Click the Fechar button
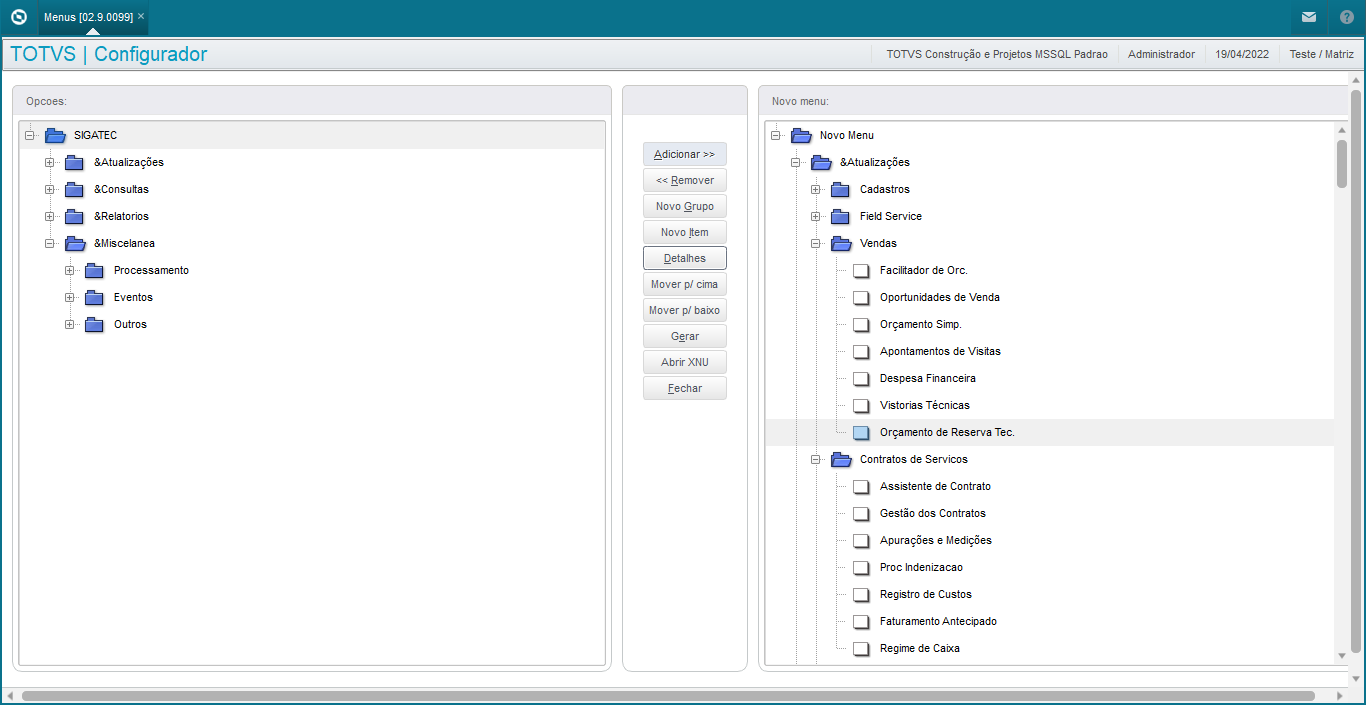 pyautogui.click(x=685, y=388)
